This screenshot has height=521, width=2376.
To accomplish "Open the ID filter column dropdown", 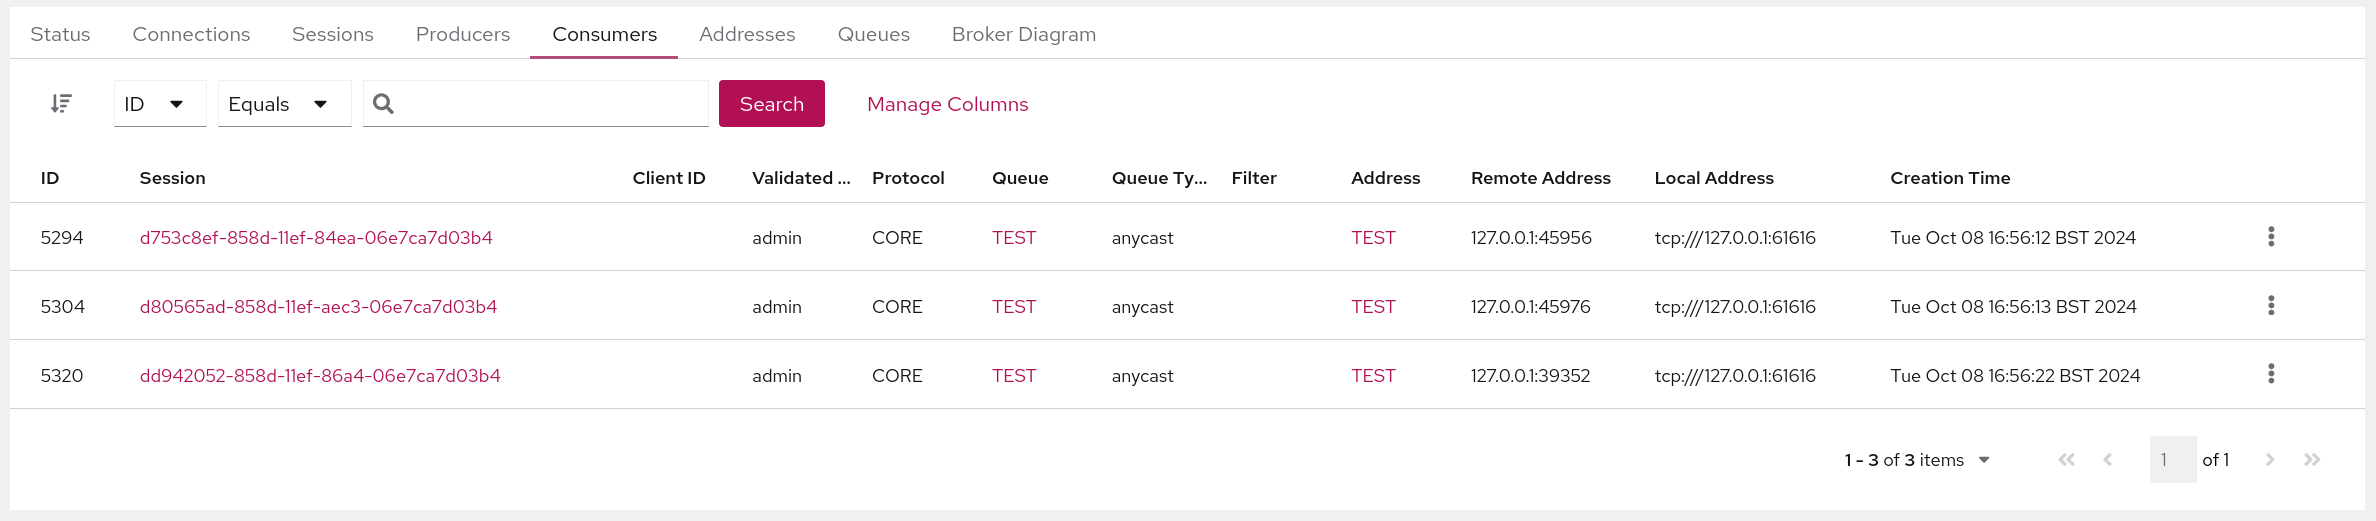I will pyautogui.click(x=159, y=104).
